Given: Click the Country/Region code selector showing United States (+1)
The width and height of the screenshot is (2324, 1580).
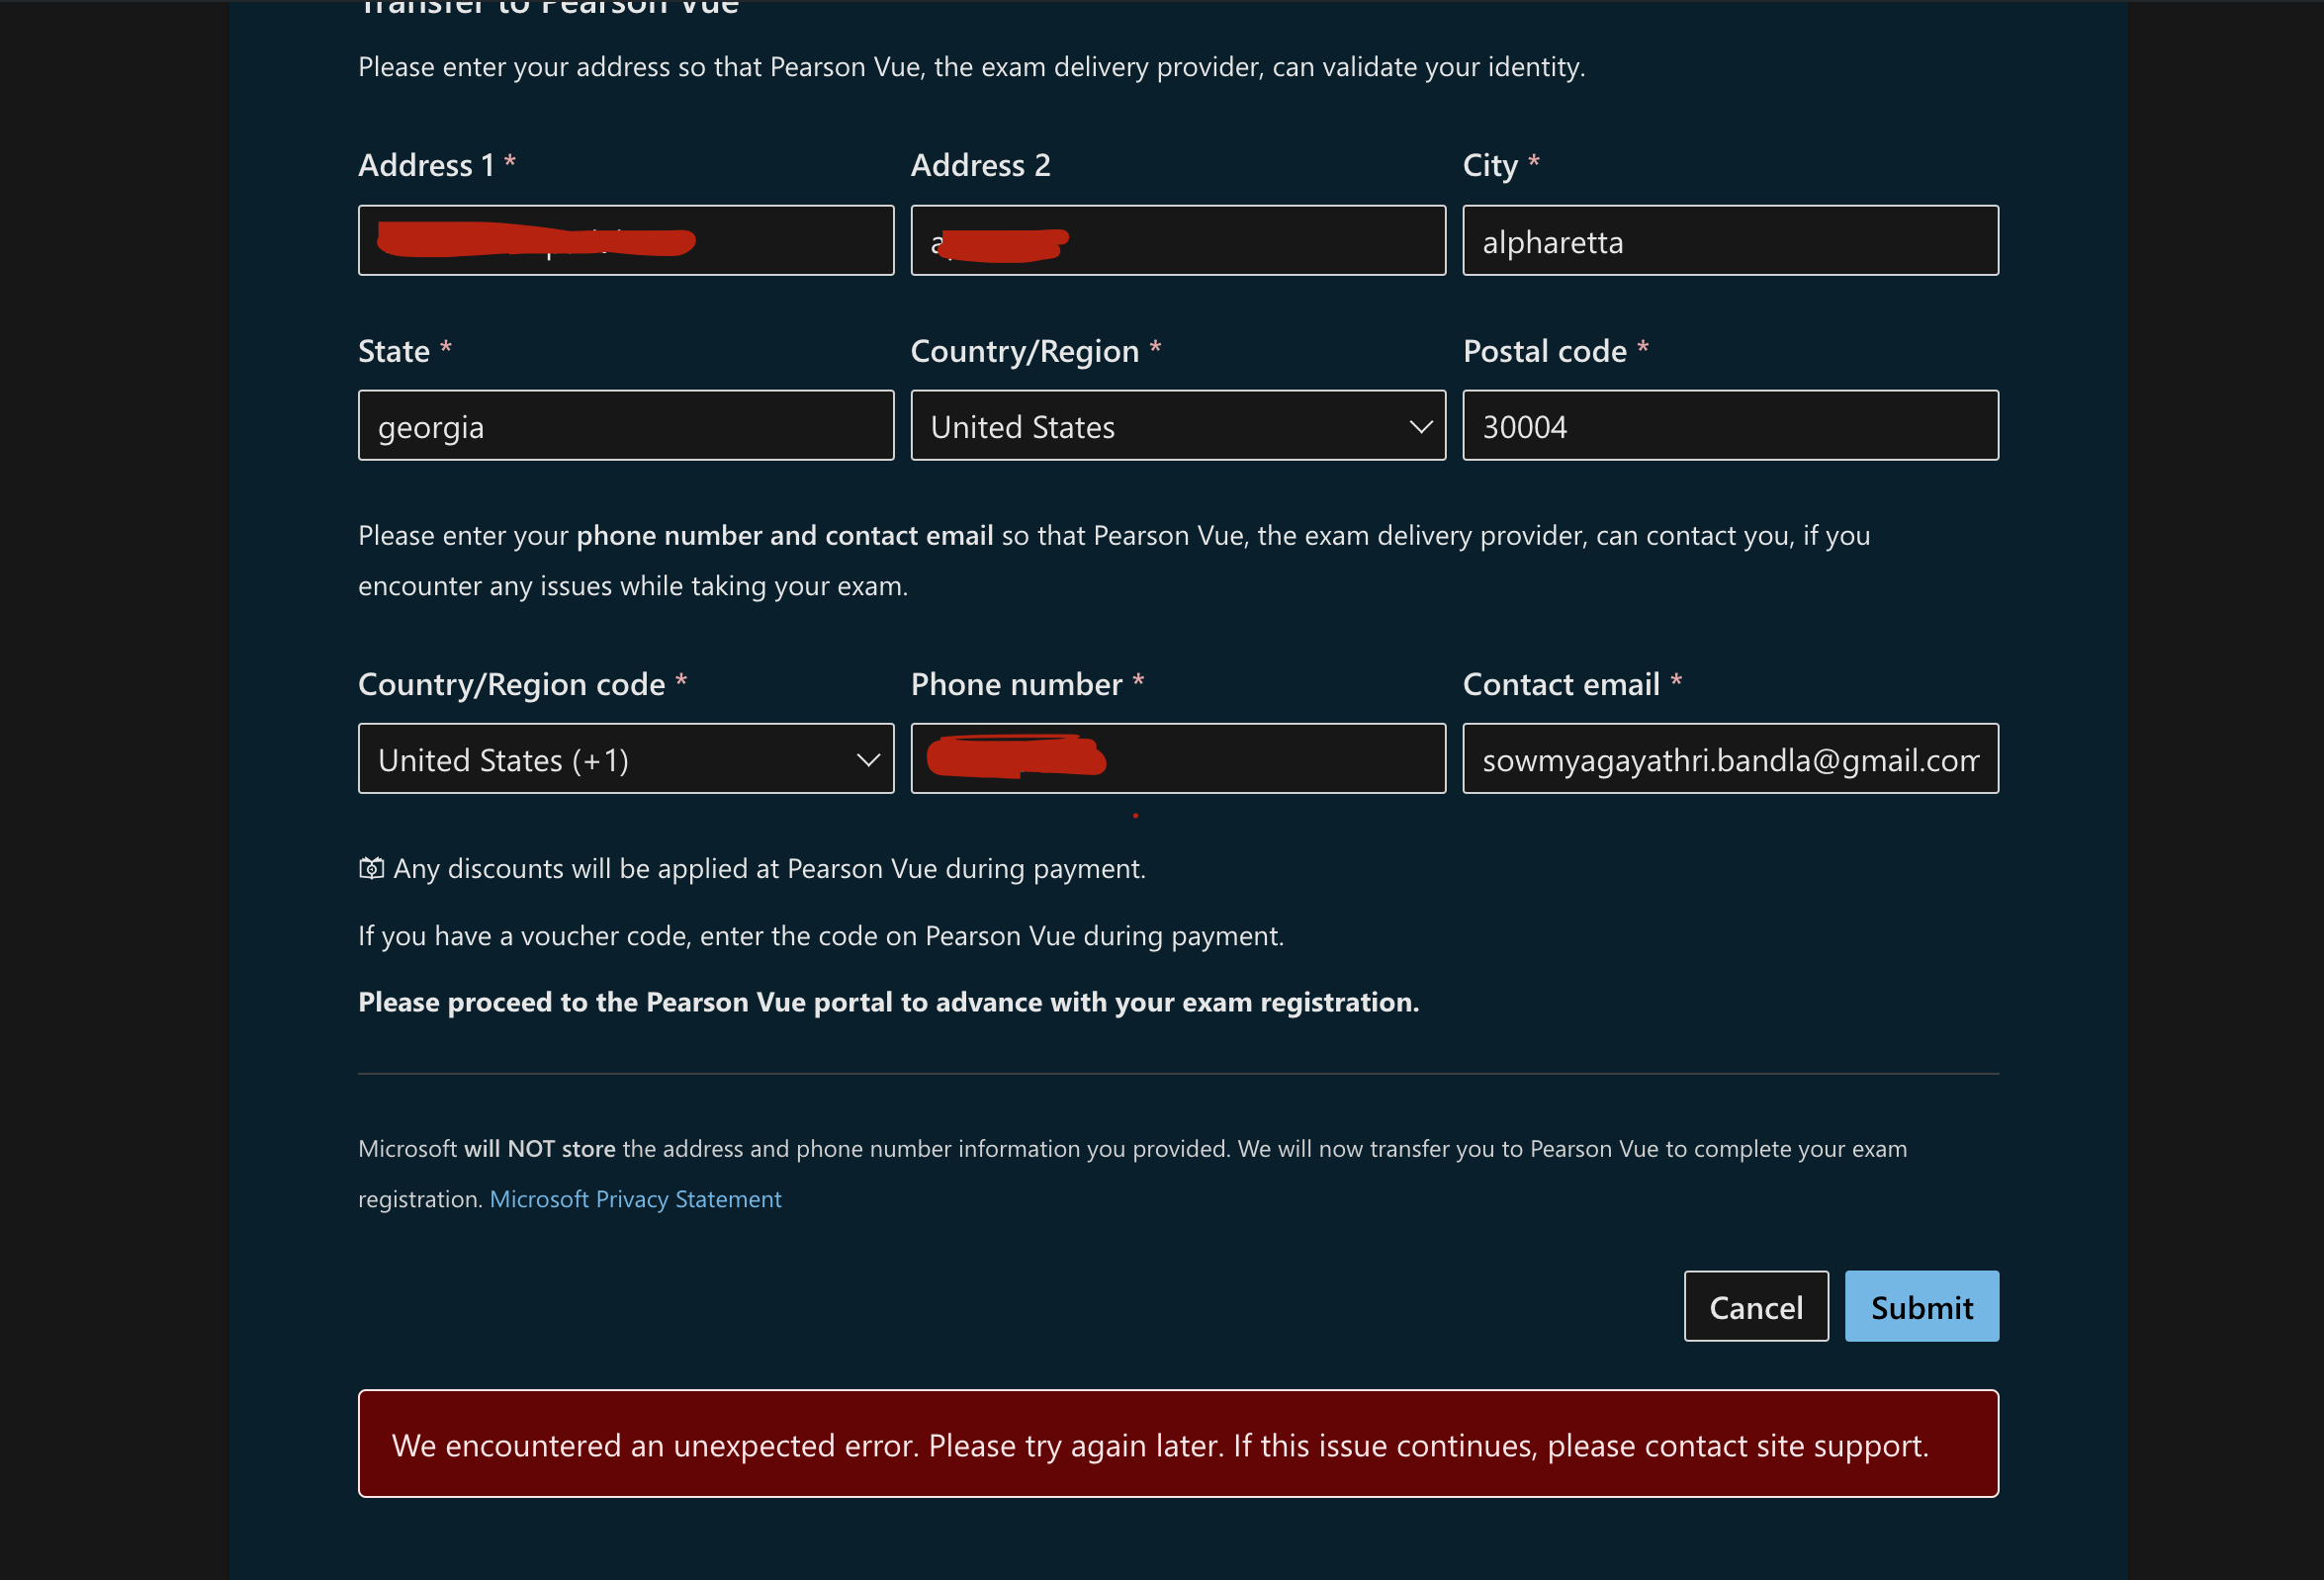Looking at the screenshot, I should (x=504, y=758).
